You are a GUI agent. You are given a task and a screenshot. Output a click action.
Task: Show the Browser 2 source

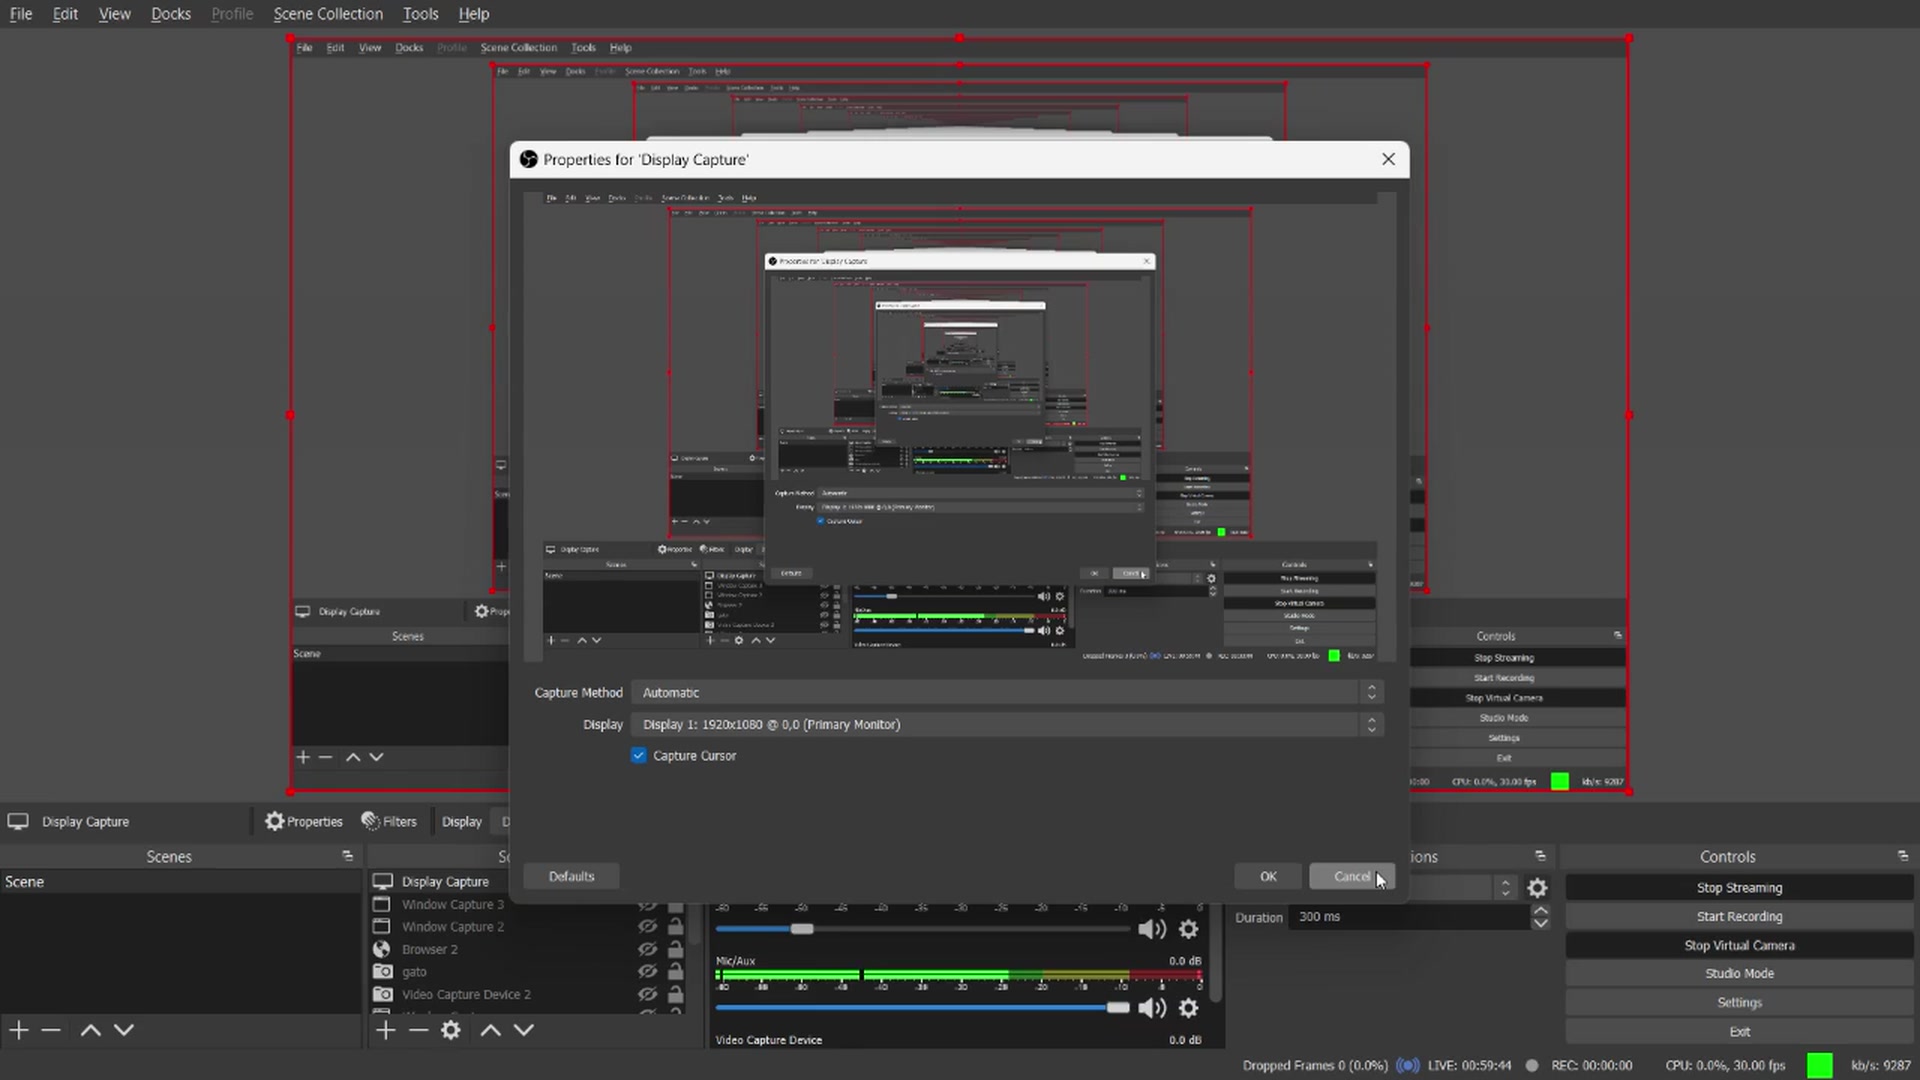coord(647,949)
